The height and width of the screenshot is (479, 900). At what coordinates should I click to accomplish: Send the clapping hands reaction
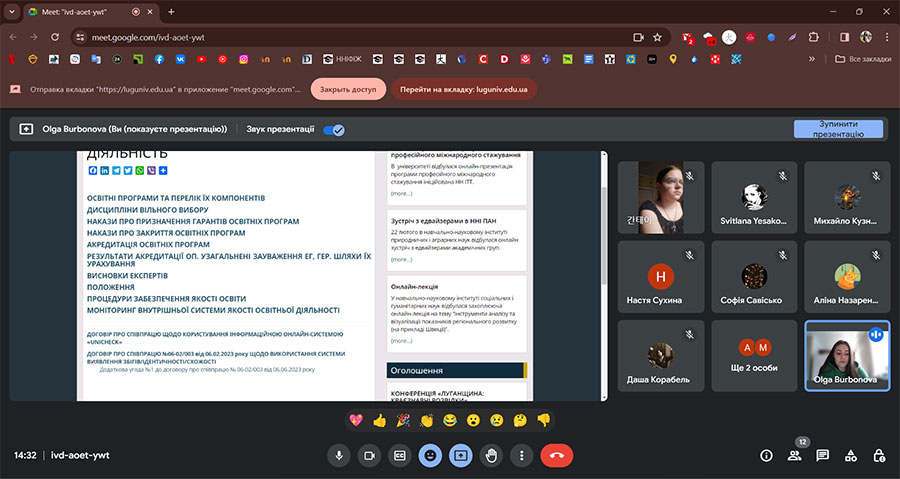click(x=426, y=420)
